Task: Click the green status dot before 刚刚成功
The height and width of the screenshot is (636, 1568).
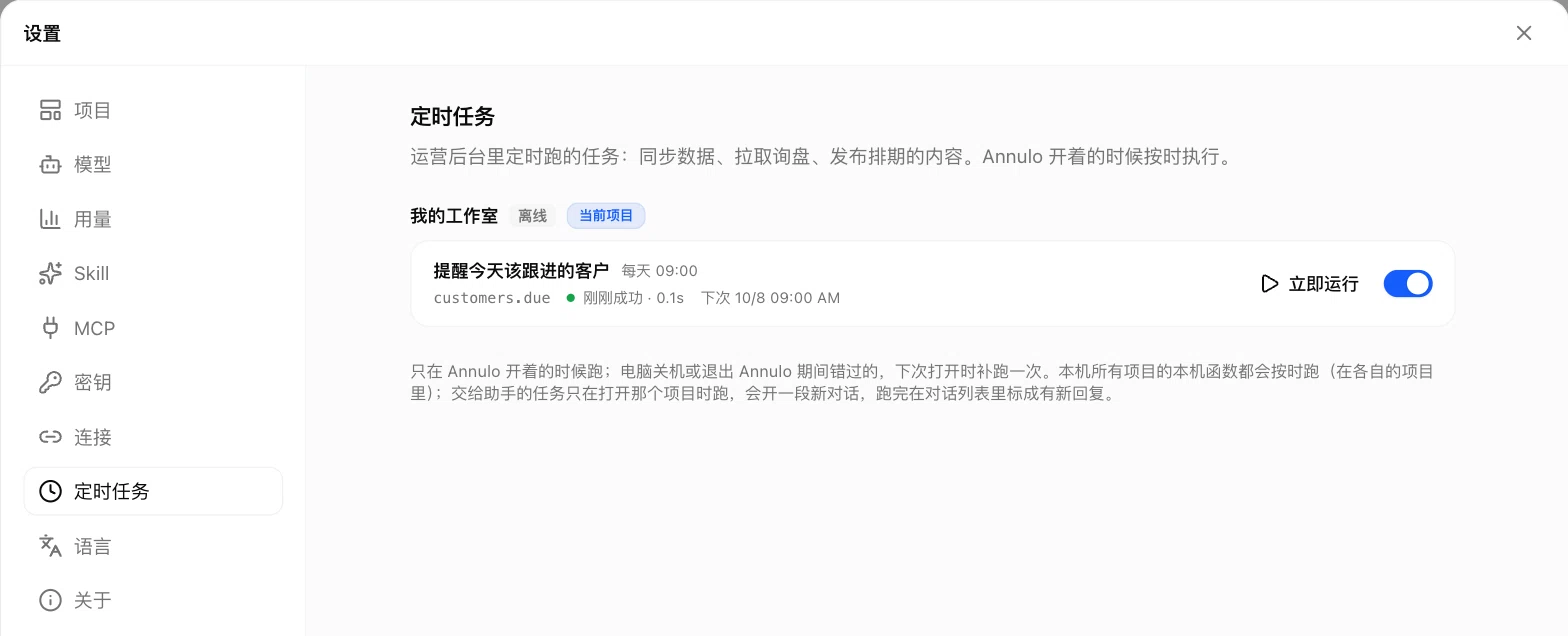Action: tap(571, 298)
